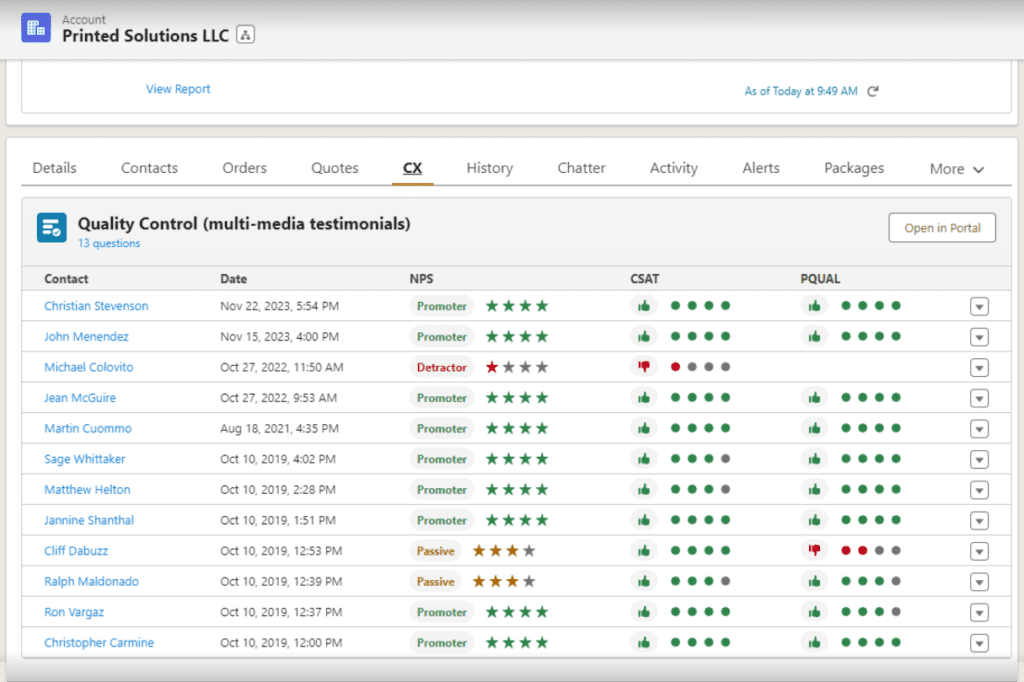Open Jean McGuire's contact record

80,398
